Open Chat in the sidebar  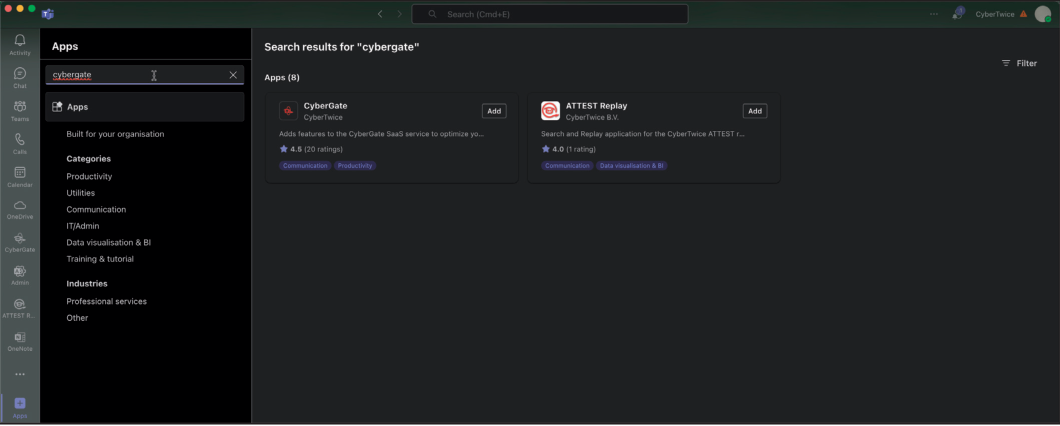coord(20,78)
